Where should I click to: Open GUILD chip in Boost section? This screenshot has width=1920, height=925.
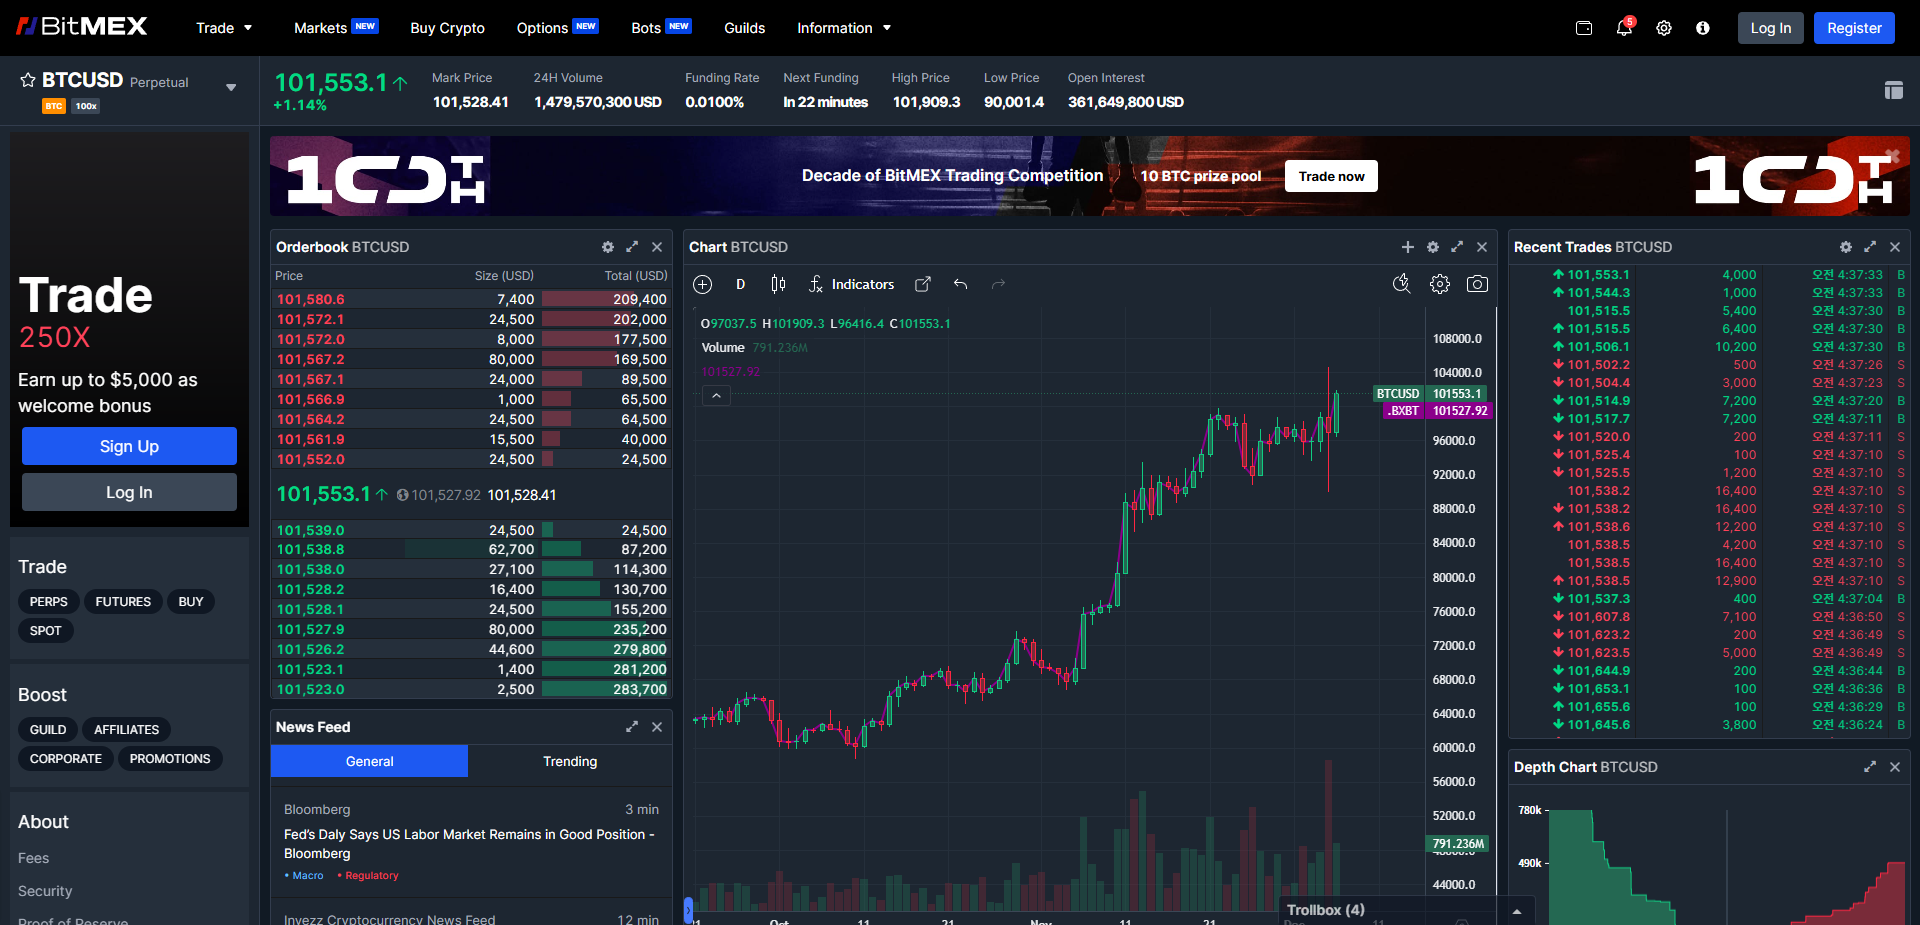47,730
